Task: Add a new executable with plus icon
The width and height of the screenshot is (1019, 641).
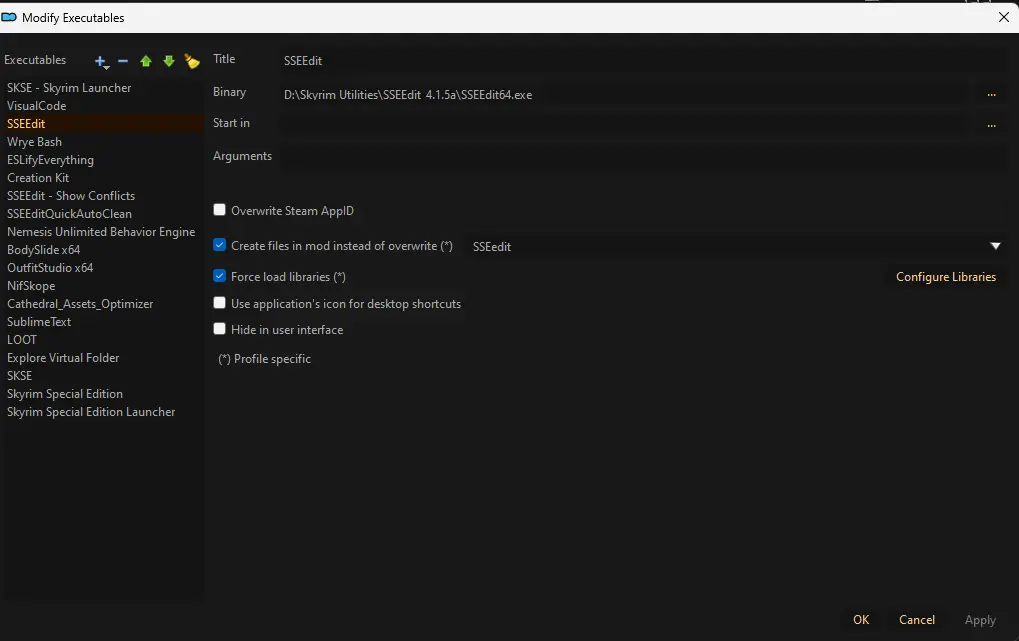Action: click(x=101, y=62)
